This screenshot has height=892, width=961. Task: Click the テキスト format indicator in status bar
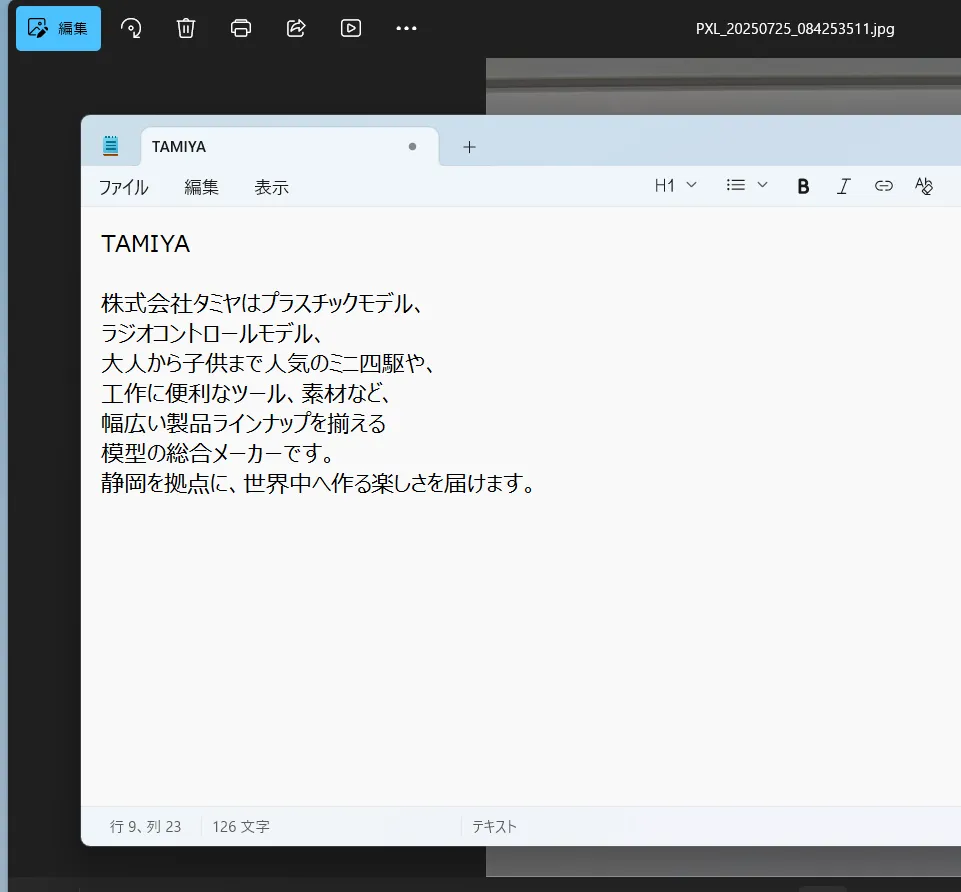point(494,826)
